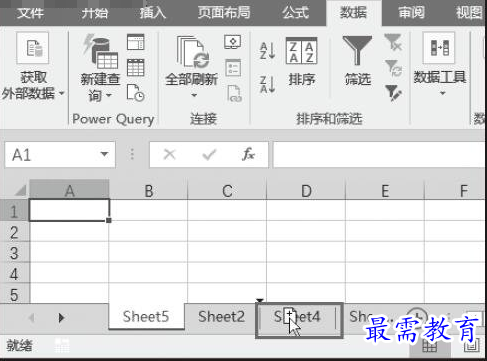The height and width of the screenshot is (361, 487).
Task: Select column C header
Action: pyautogui.click(x=227, y=190)
